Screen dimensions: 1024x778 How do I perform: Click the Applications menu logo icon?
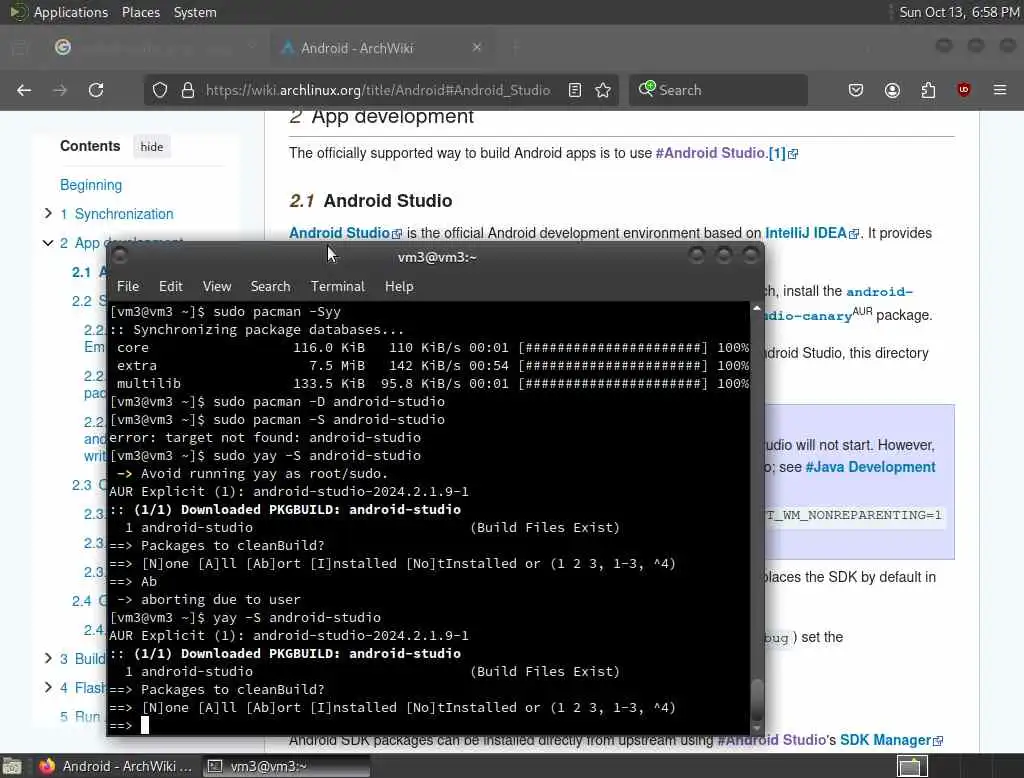click(18, 12)
